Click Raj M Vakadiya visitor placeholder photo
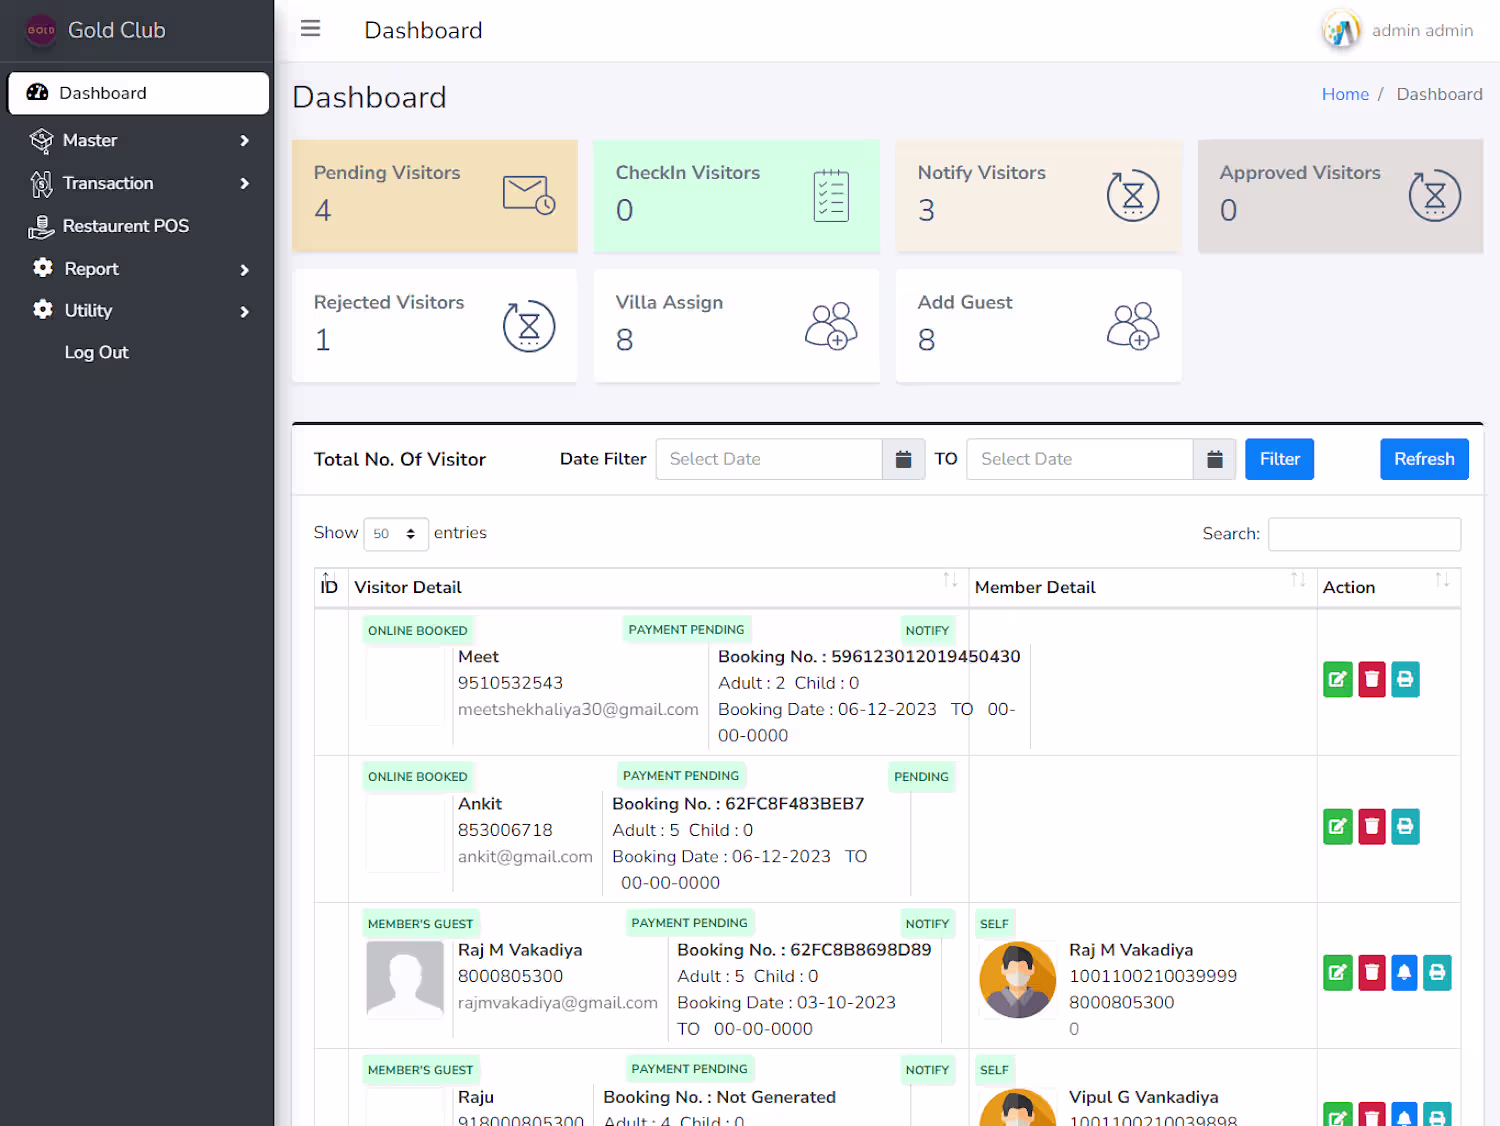This screenshot has height=1126, width=1500. (405, 980)
